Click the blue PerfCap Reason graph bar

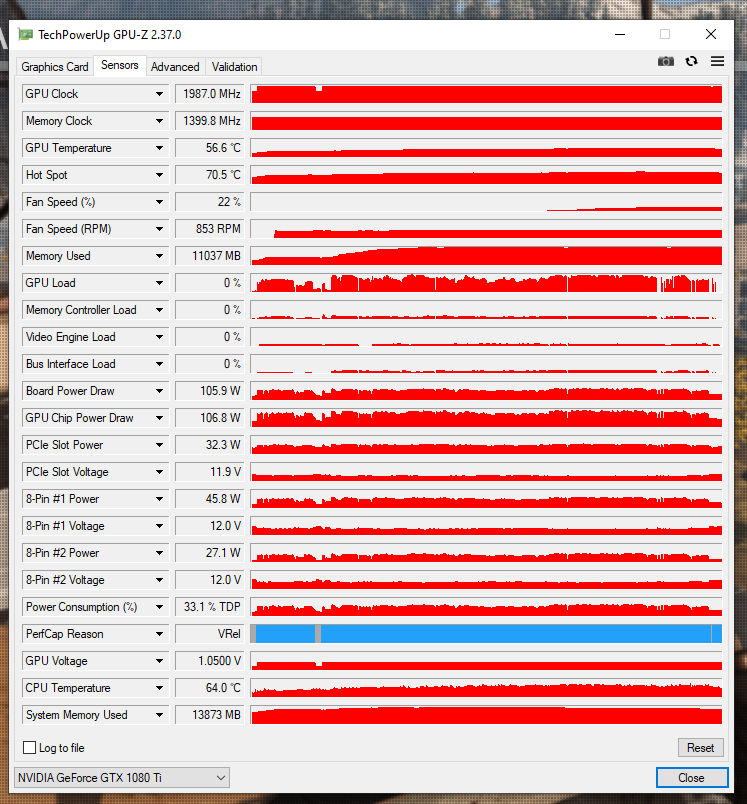pos(486,634)
